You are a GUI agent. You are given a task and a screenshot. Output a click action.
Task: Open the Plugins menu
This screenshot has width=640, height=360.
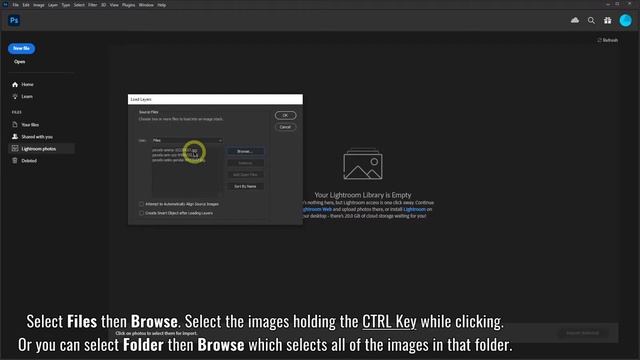point(129,5)
